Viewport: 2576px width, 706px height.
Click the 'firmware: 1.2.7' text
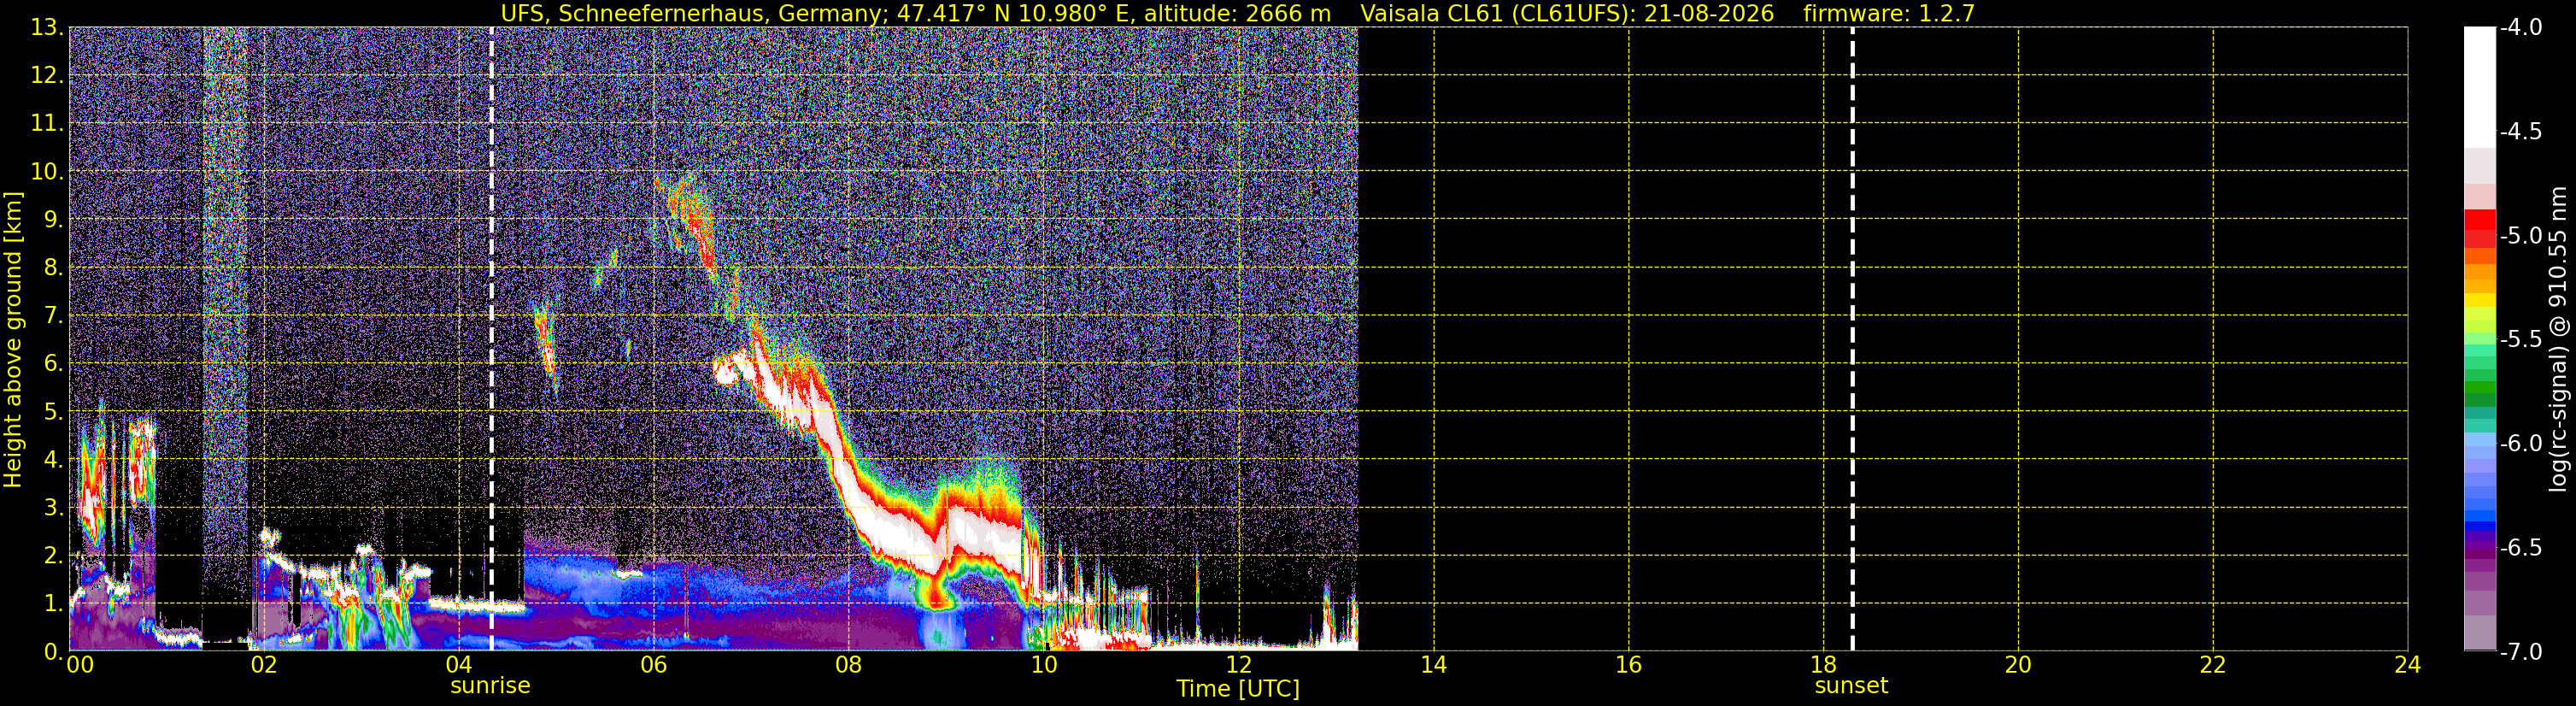pyautogui.click(x=1889, y=14)
